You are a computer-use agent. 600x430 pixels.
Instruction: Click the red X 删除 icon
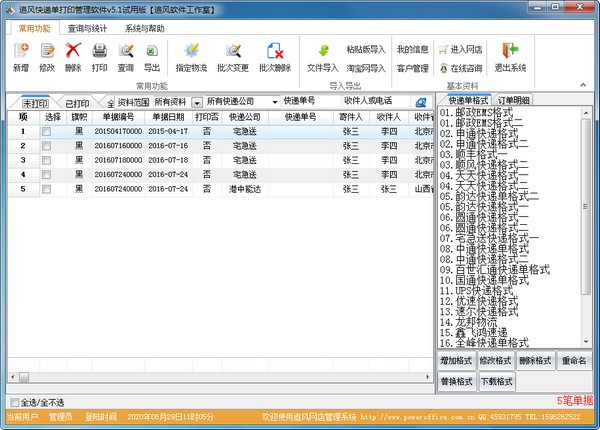tap(73, 50)
